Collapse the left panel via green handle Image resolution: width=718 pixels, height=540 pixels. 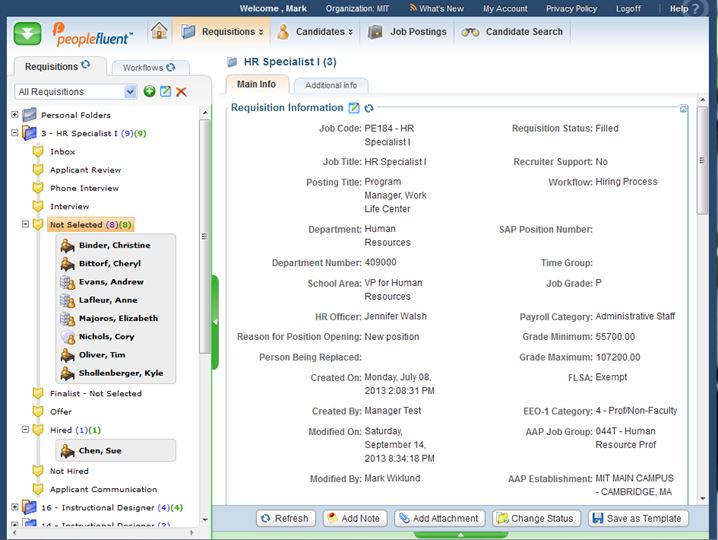click(x=214, y=322)
